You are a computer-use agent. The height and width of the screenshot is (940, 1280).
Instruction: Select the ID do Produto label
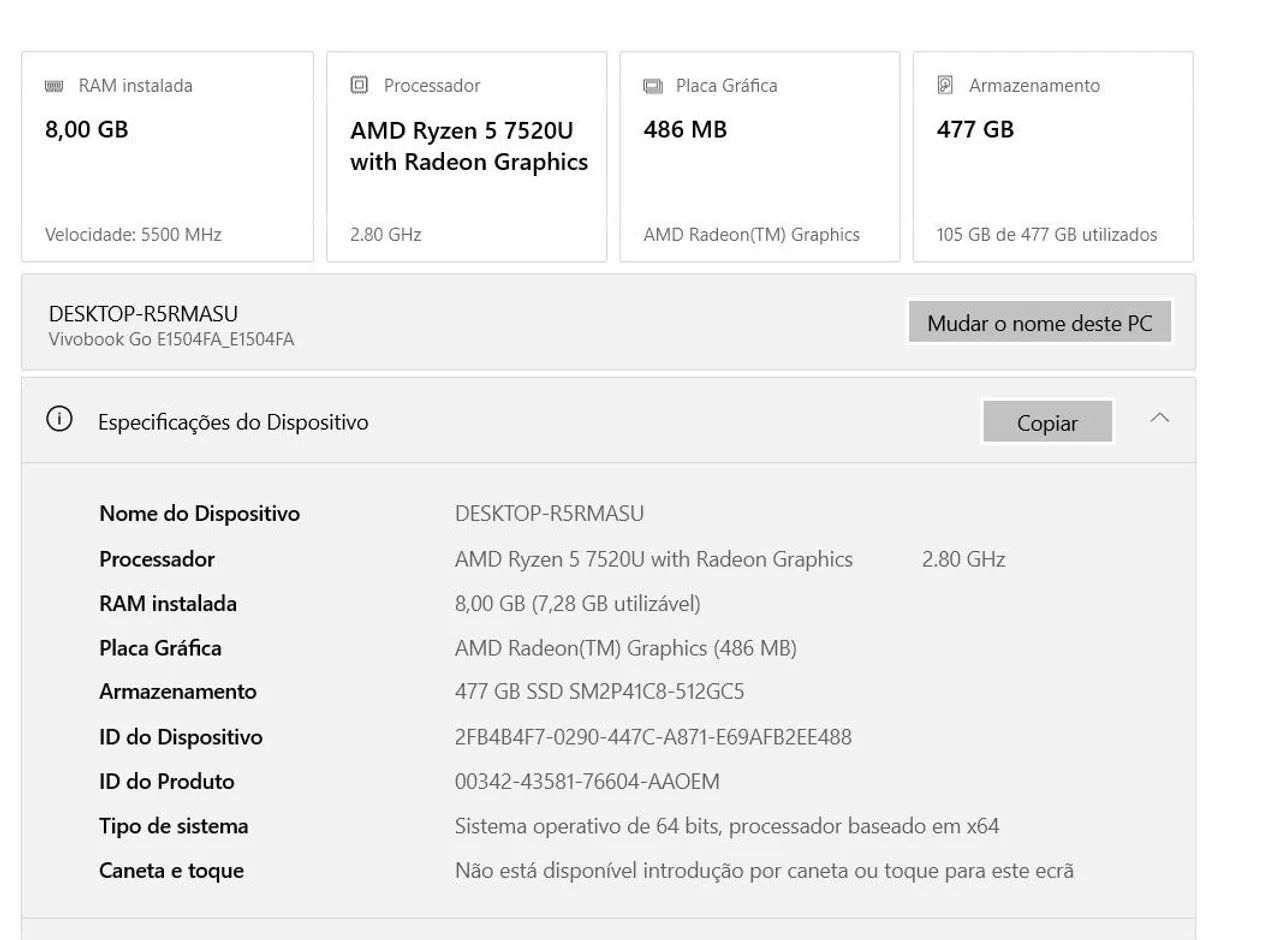[x=166, y=782]
